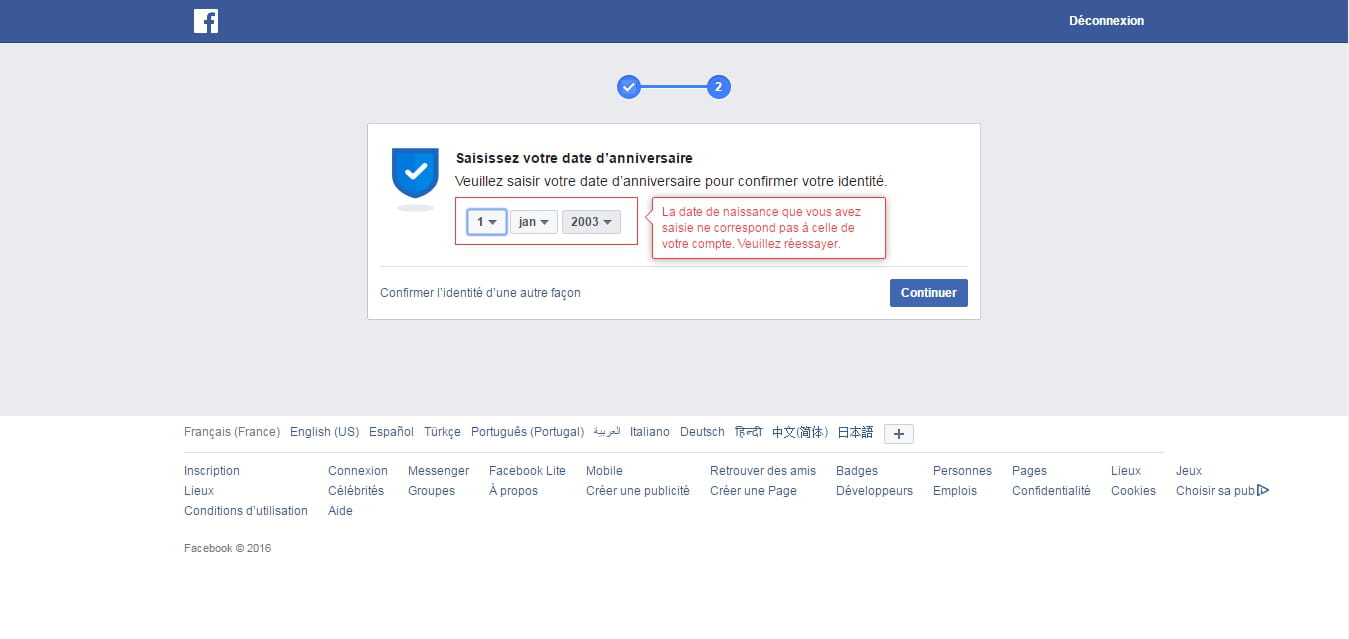The width and height of the screenshot is (1349, 639).
Task: Open Choisir sa pub link
Action: coord(1215,491)
